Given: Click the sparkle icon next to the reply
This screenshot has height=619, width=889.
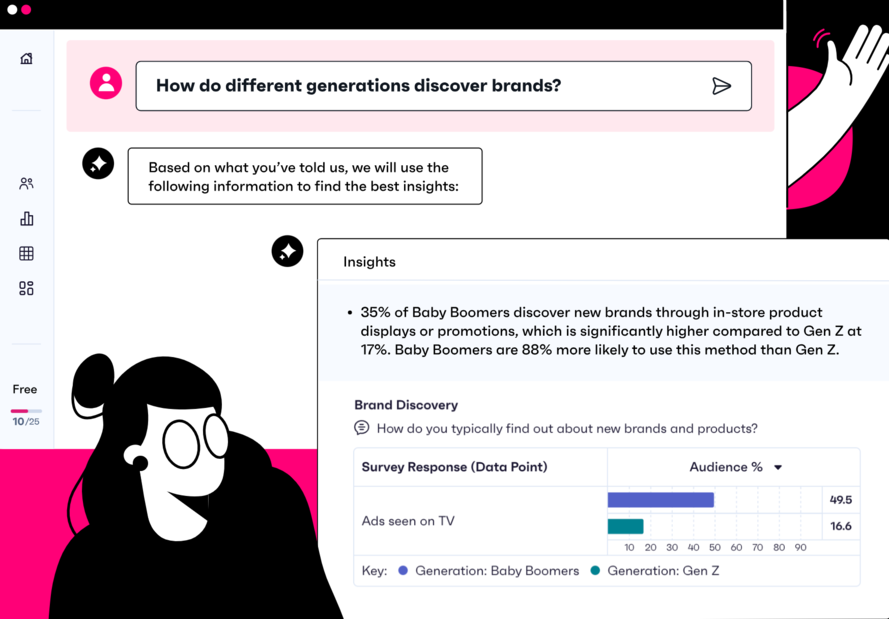Looking at the screenshot, I should 98,164.
